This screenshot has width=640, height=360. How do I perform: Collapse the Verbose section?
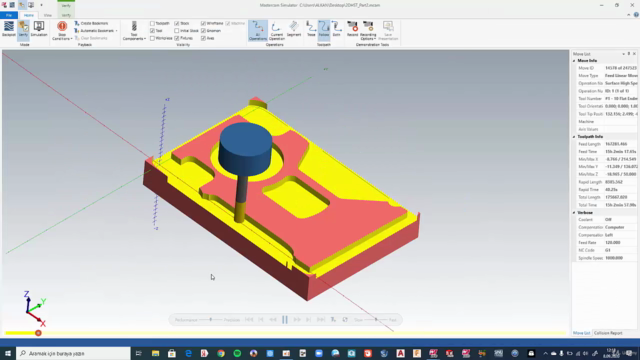click(x=574, y=213)
